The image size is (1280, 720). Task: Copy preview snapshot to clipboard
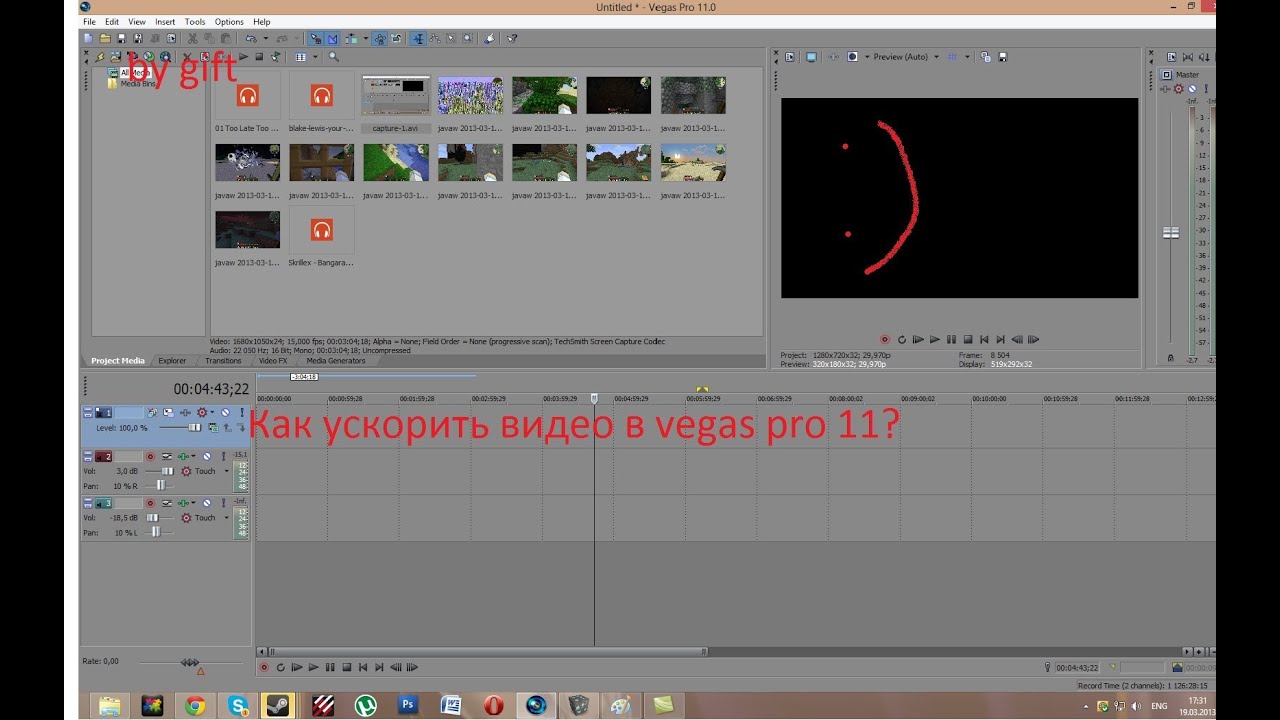[x=986, y=57]
